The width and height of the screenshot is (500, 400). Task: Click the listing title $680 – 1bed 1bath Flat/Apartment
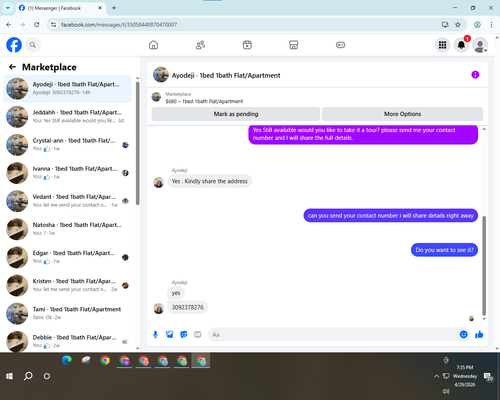pyautogui.click(x=204, y=101)
